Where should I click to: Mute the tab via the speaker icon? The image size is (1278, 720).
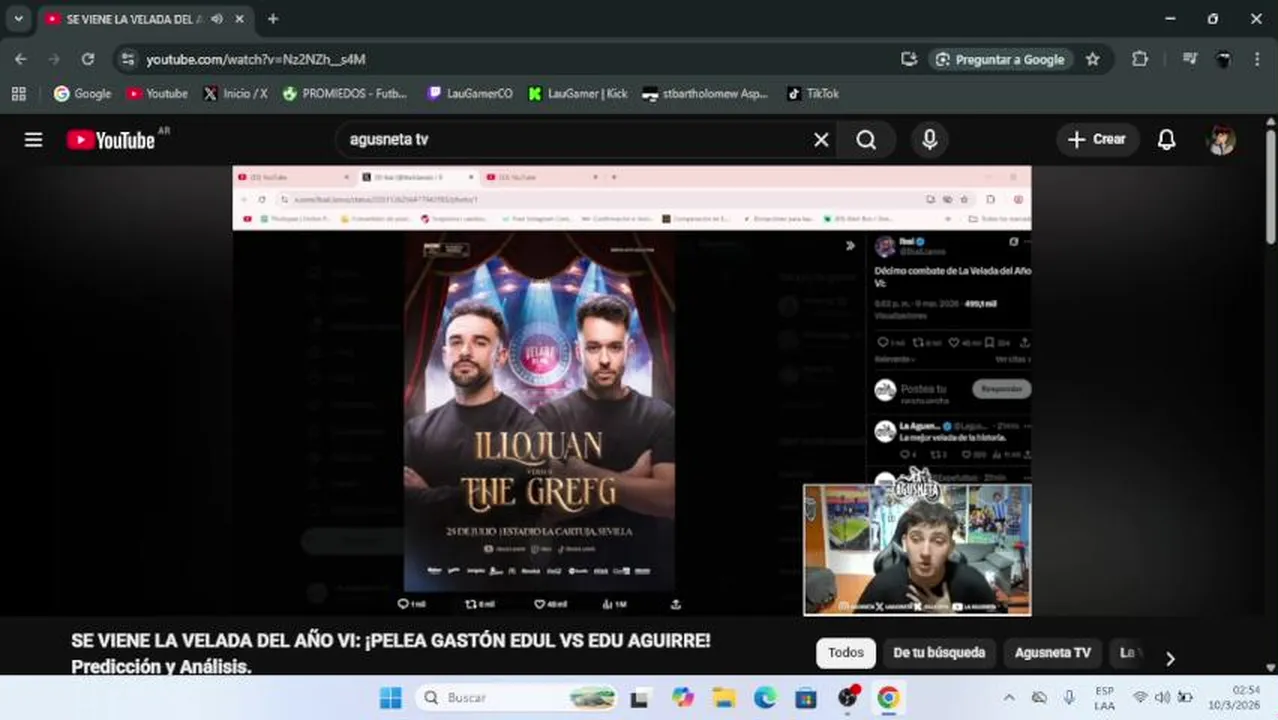(217, 19)
